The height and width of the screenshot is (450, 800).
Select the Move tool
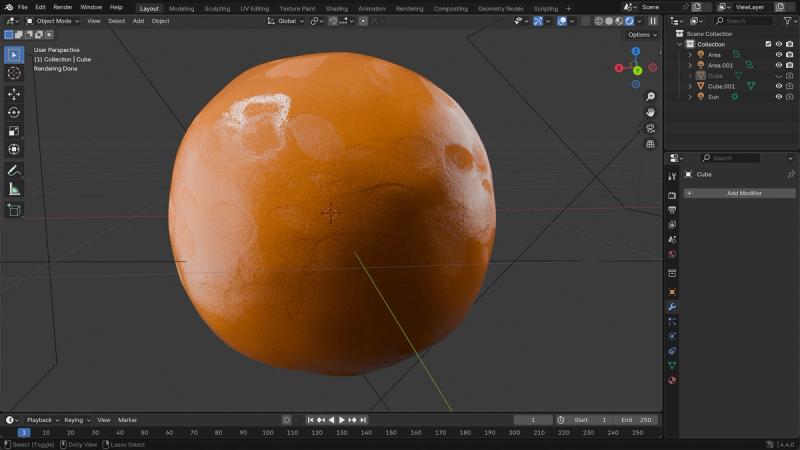coord(14,94)
